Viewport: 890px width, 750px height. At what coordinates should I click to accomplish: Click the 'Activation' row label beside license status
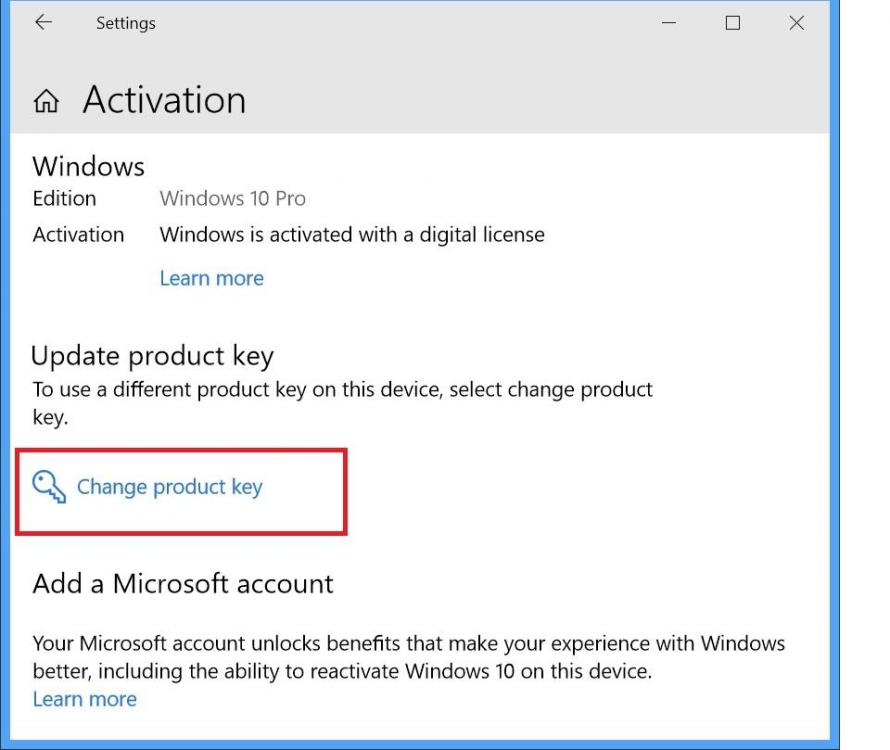[78, 234]
